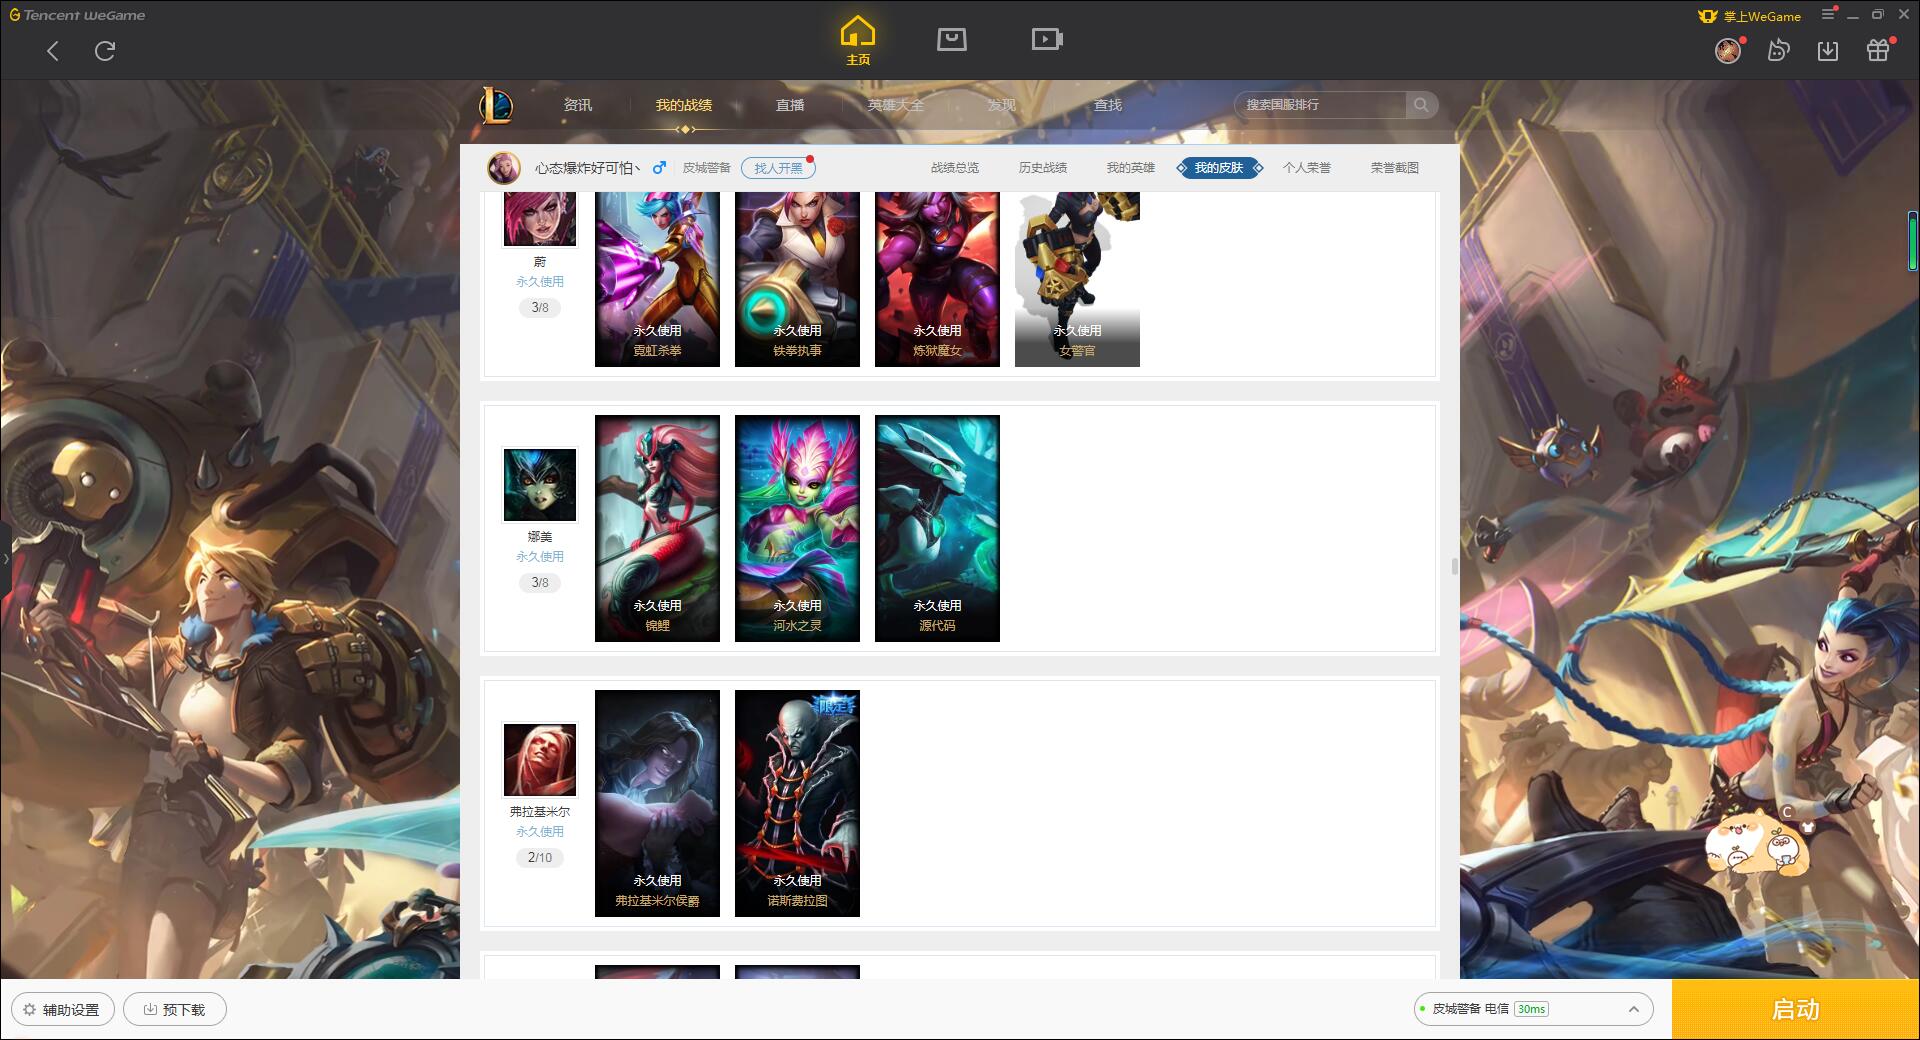Go back using the back arrow

53,51
